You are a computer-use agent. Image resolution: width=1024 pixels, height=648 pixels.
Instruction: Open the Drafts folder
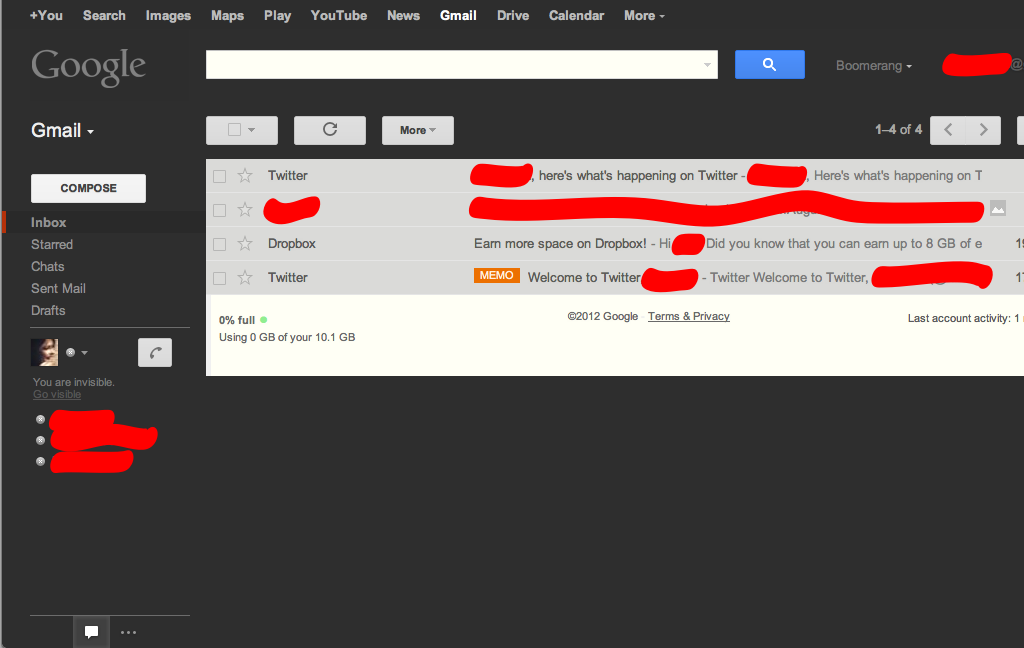pyautogui.click(x=48, y=311)
